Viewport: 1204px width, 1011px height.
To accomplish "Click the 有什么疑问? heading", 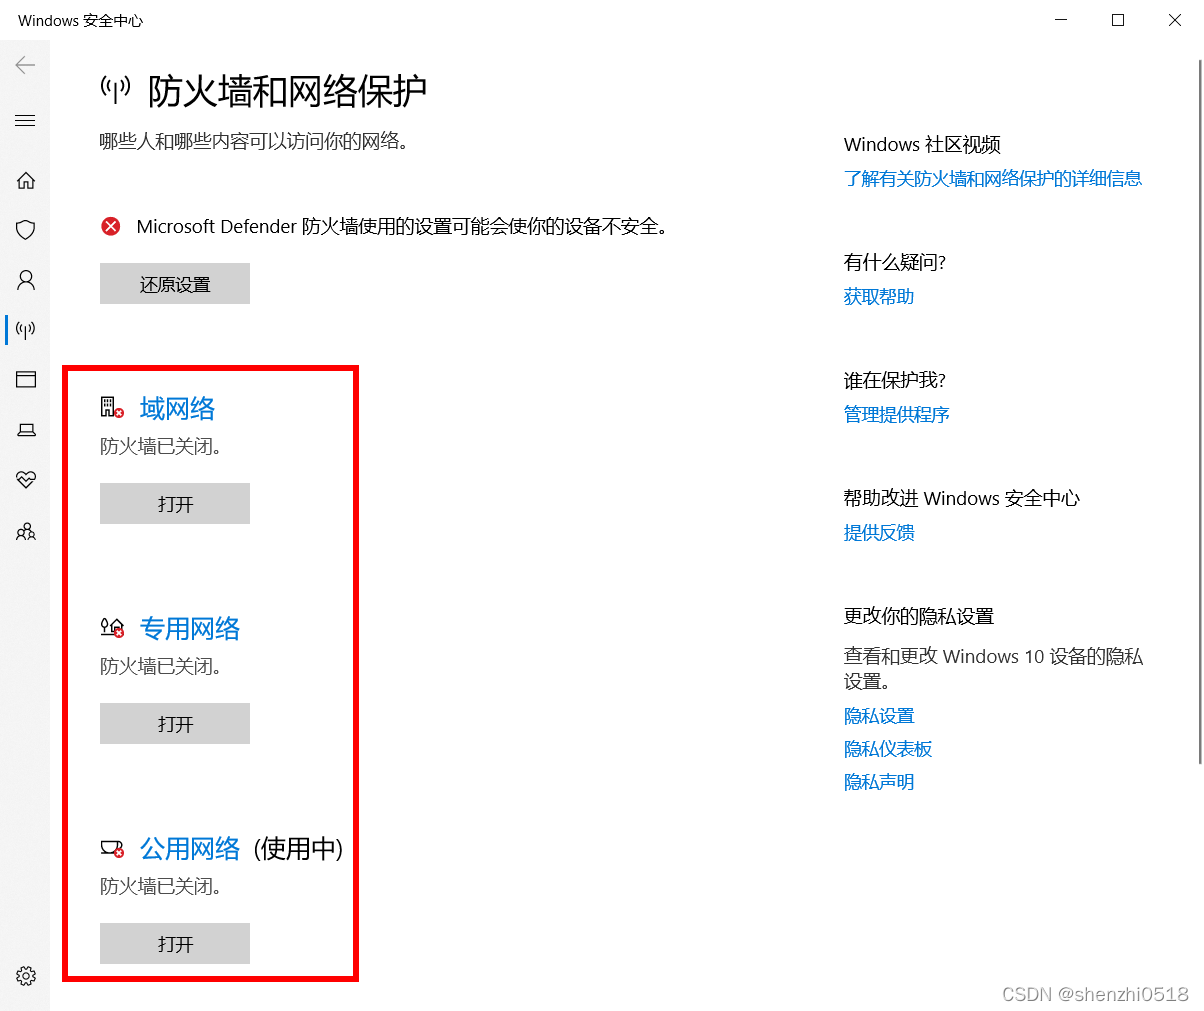I will (895, 263).
